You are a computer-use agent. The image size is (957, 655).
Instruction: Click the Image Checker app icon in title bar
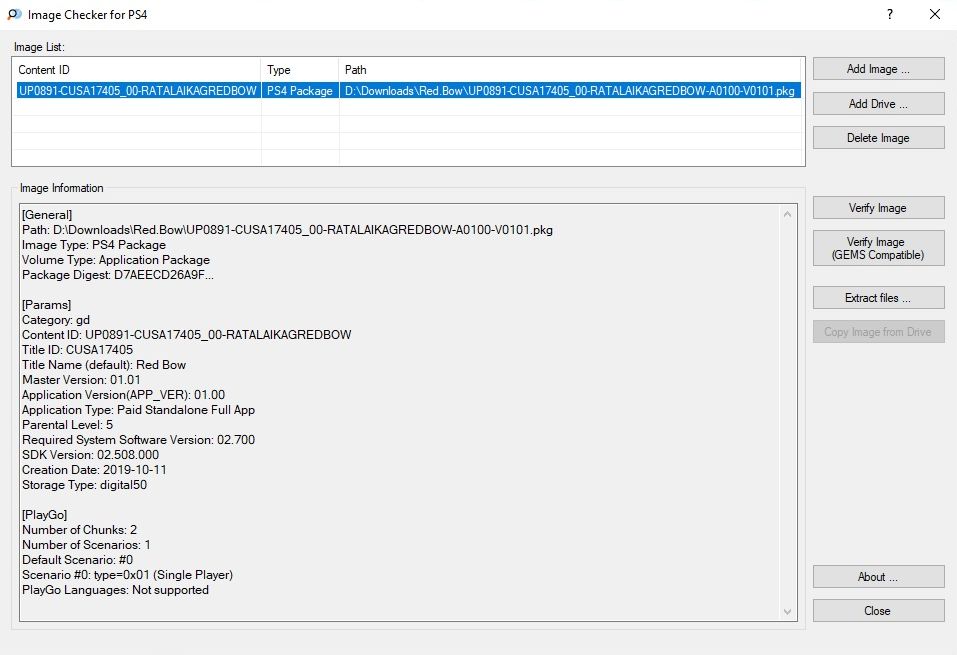click(x=14, y=14)
